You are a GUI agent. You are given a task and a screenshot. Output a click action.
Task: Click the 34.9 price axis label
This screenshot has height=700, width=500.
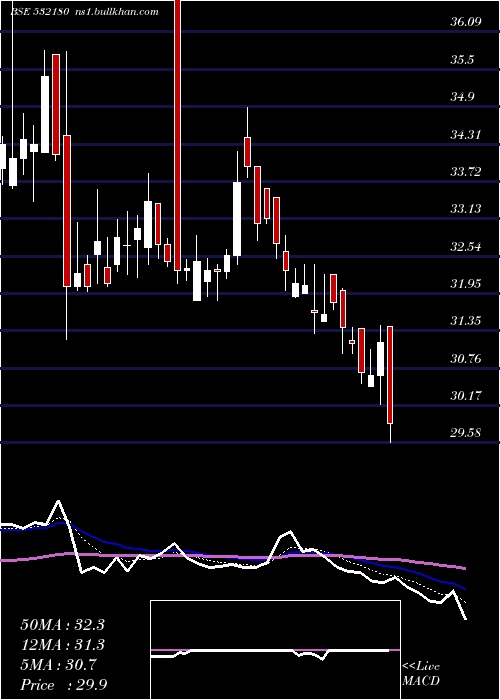[x=462, y=97]
